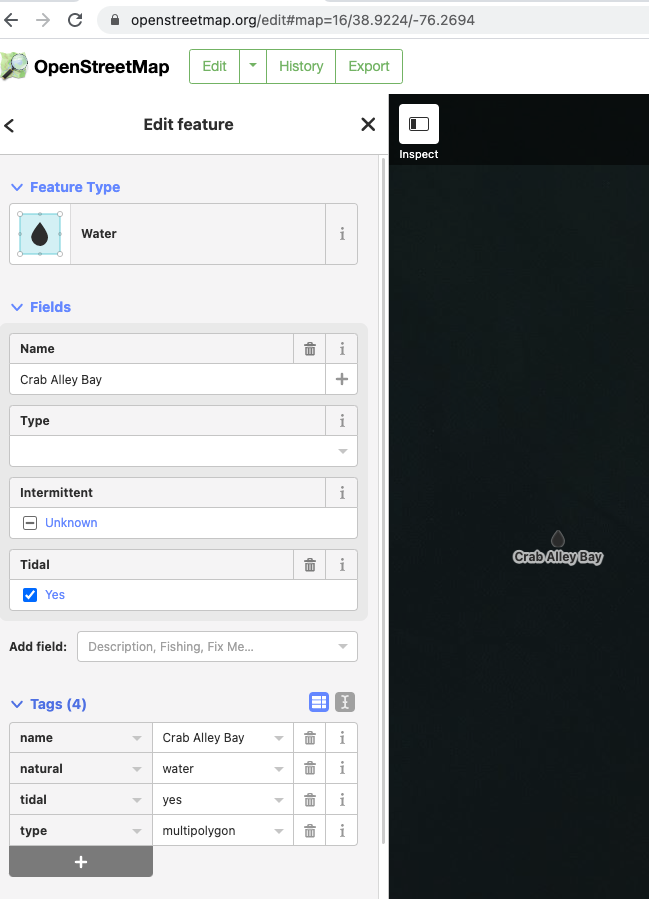This screenshot has height=899, width=649.
Task: Delete the natural=water tag
Action: point(310,768)
